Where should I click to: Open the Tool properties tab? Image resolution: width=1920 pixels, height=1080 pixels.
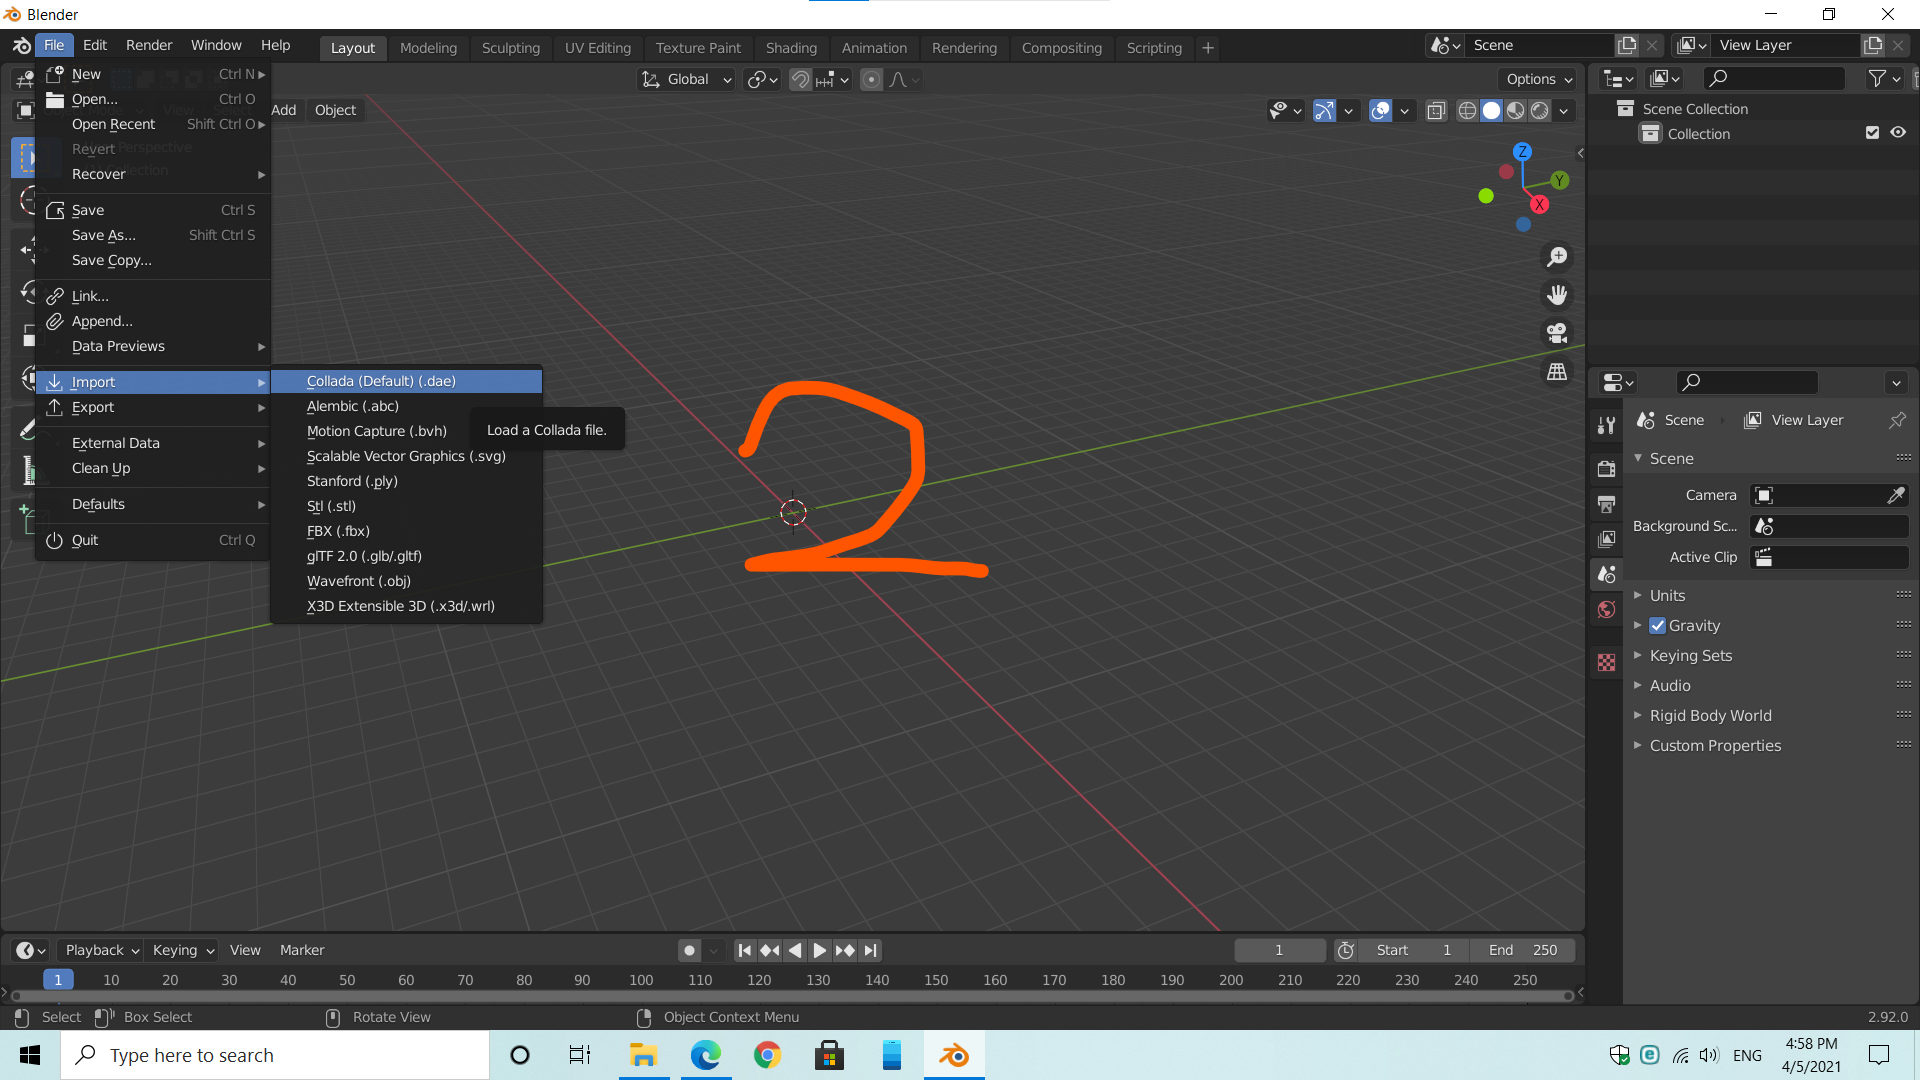[1607, 424]
